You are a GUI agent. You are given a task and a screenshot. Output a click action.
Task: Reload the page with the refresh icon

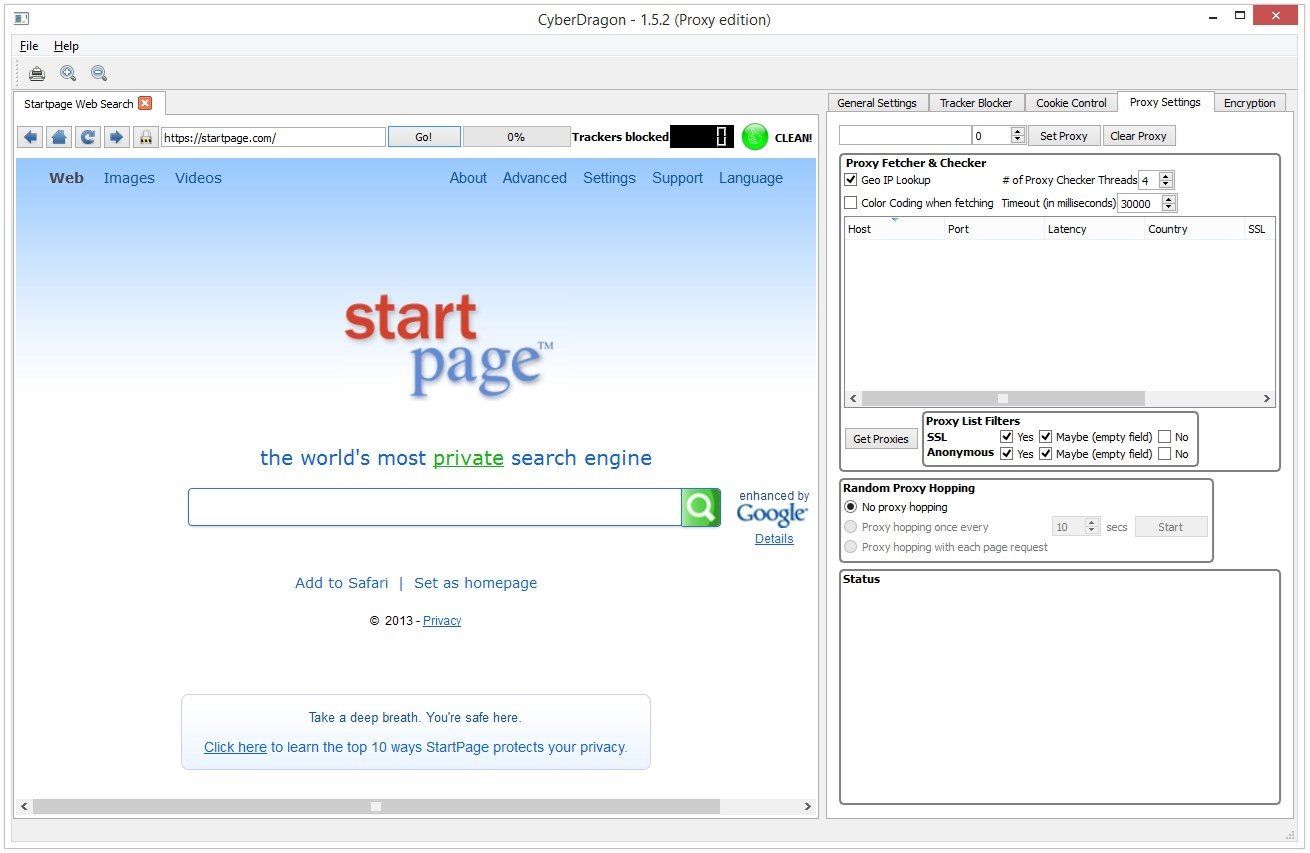tap(88, 137)
